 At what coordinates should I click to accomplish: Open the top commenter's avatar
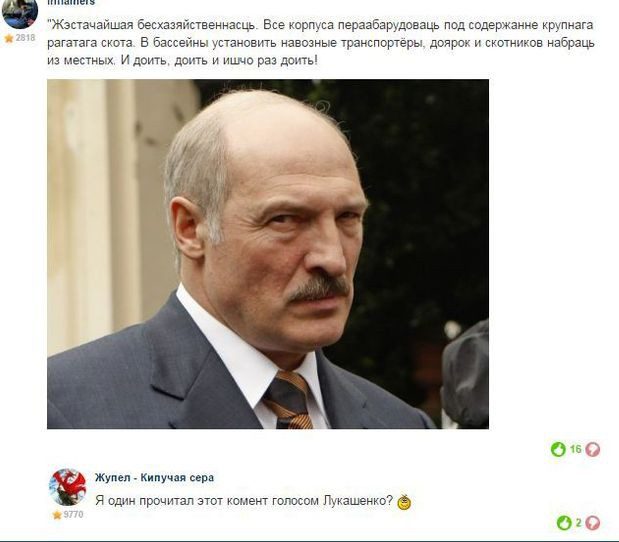20,13
